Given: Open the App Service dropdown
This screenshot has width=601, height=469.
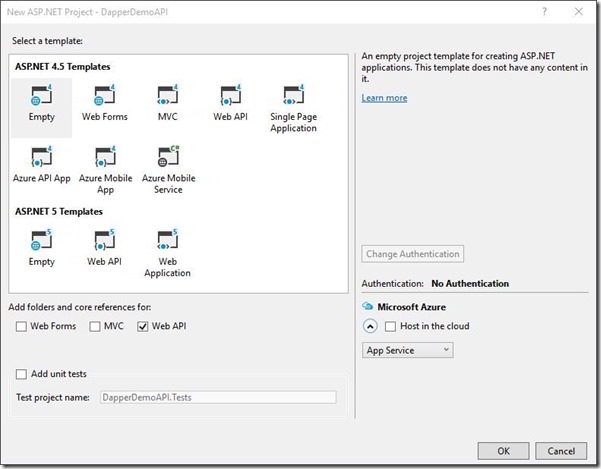Looking at the screenshot, I should click(407, 350).
